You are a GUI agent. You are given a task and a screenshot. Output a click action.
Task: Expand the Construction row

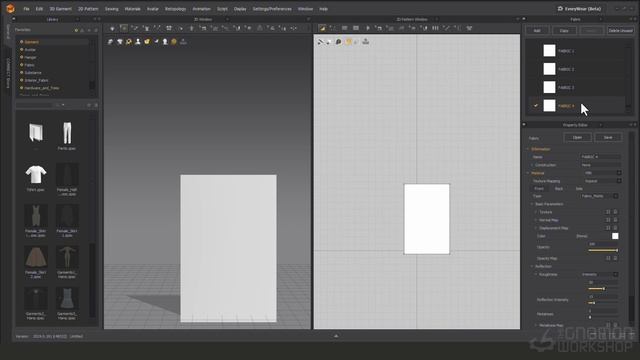(x=533, y=165)
